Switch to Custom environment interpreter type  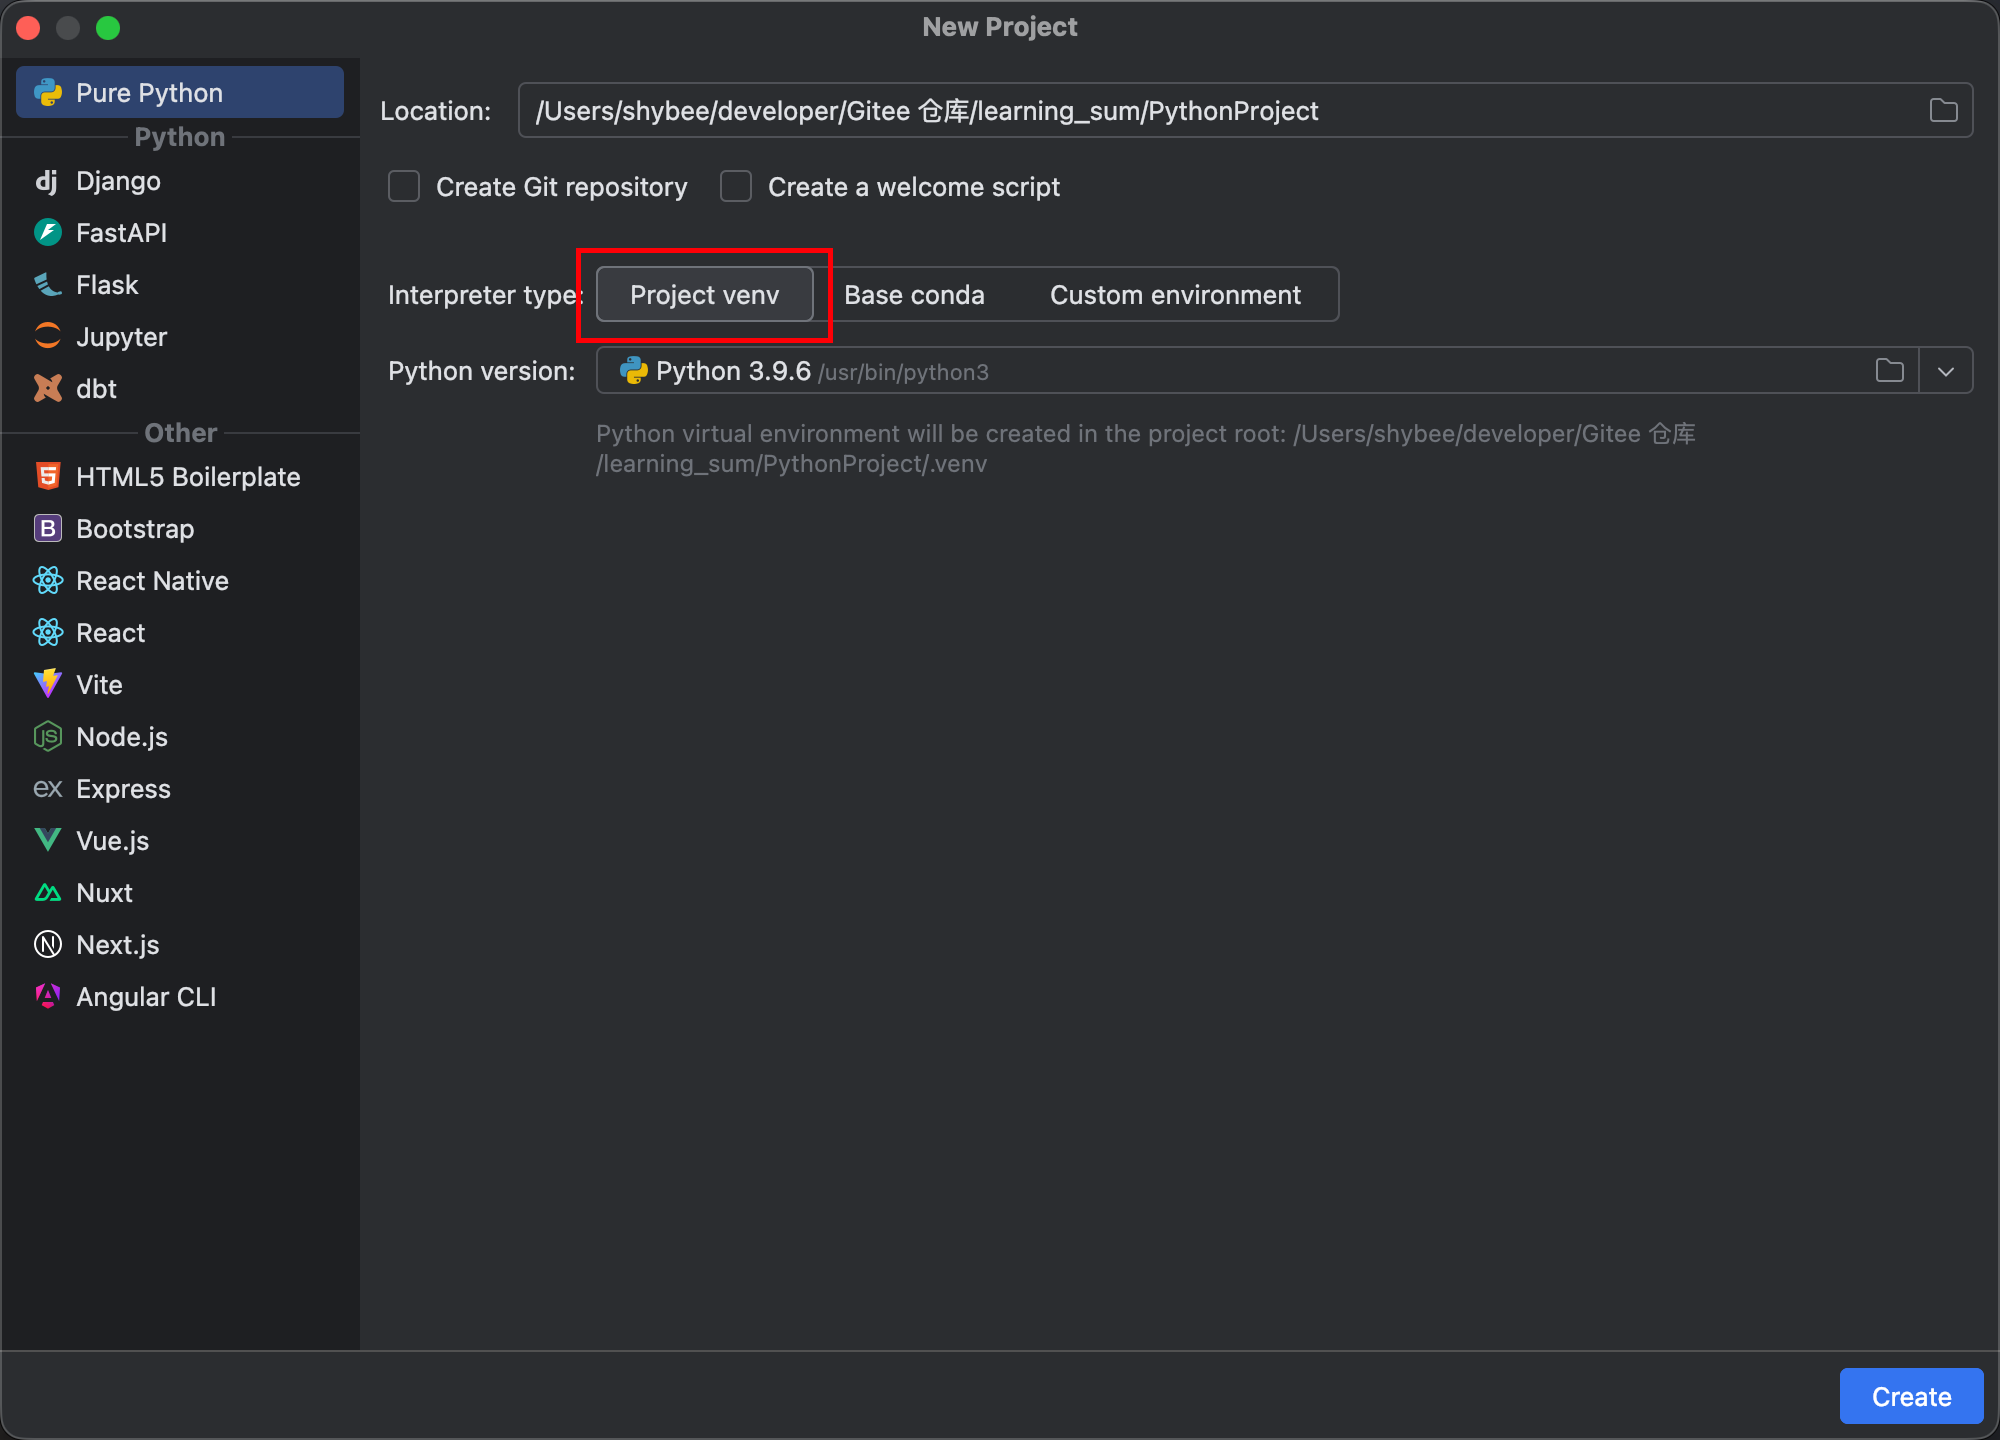[1175, 294]
